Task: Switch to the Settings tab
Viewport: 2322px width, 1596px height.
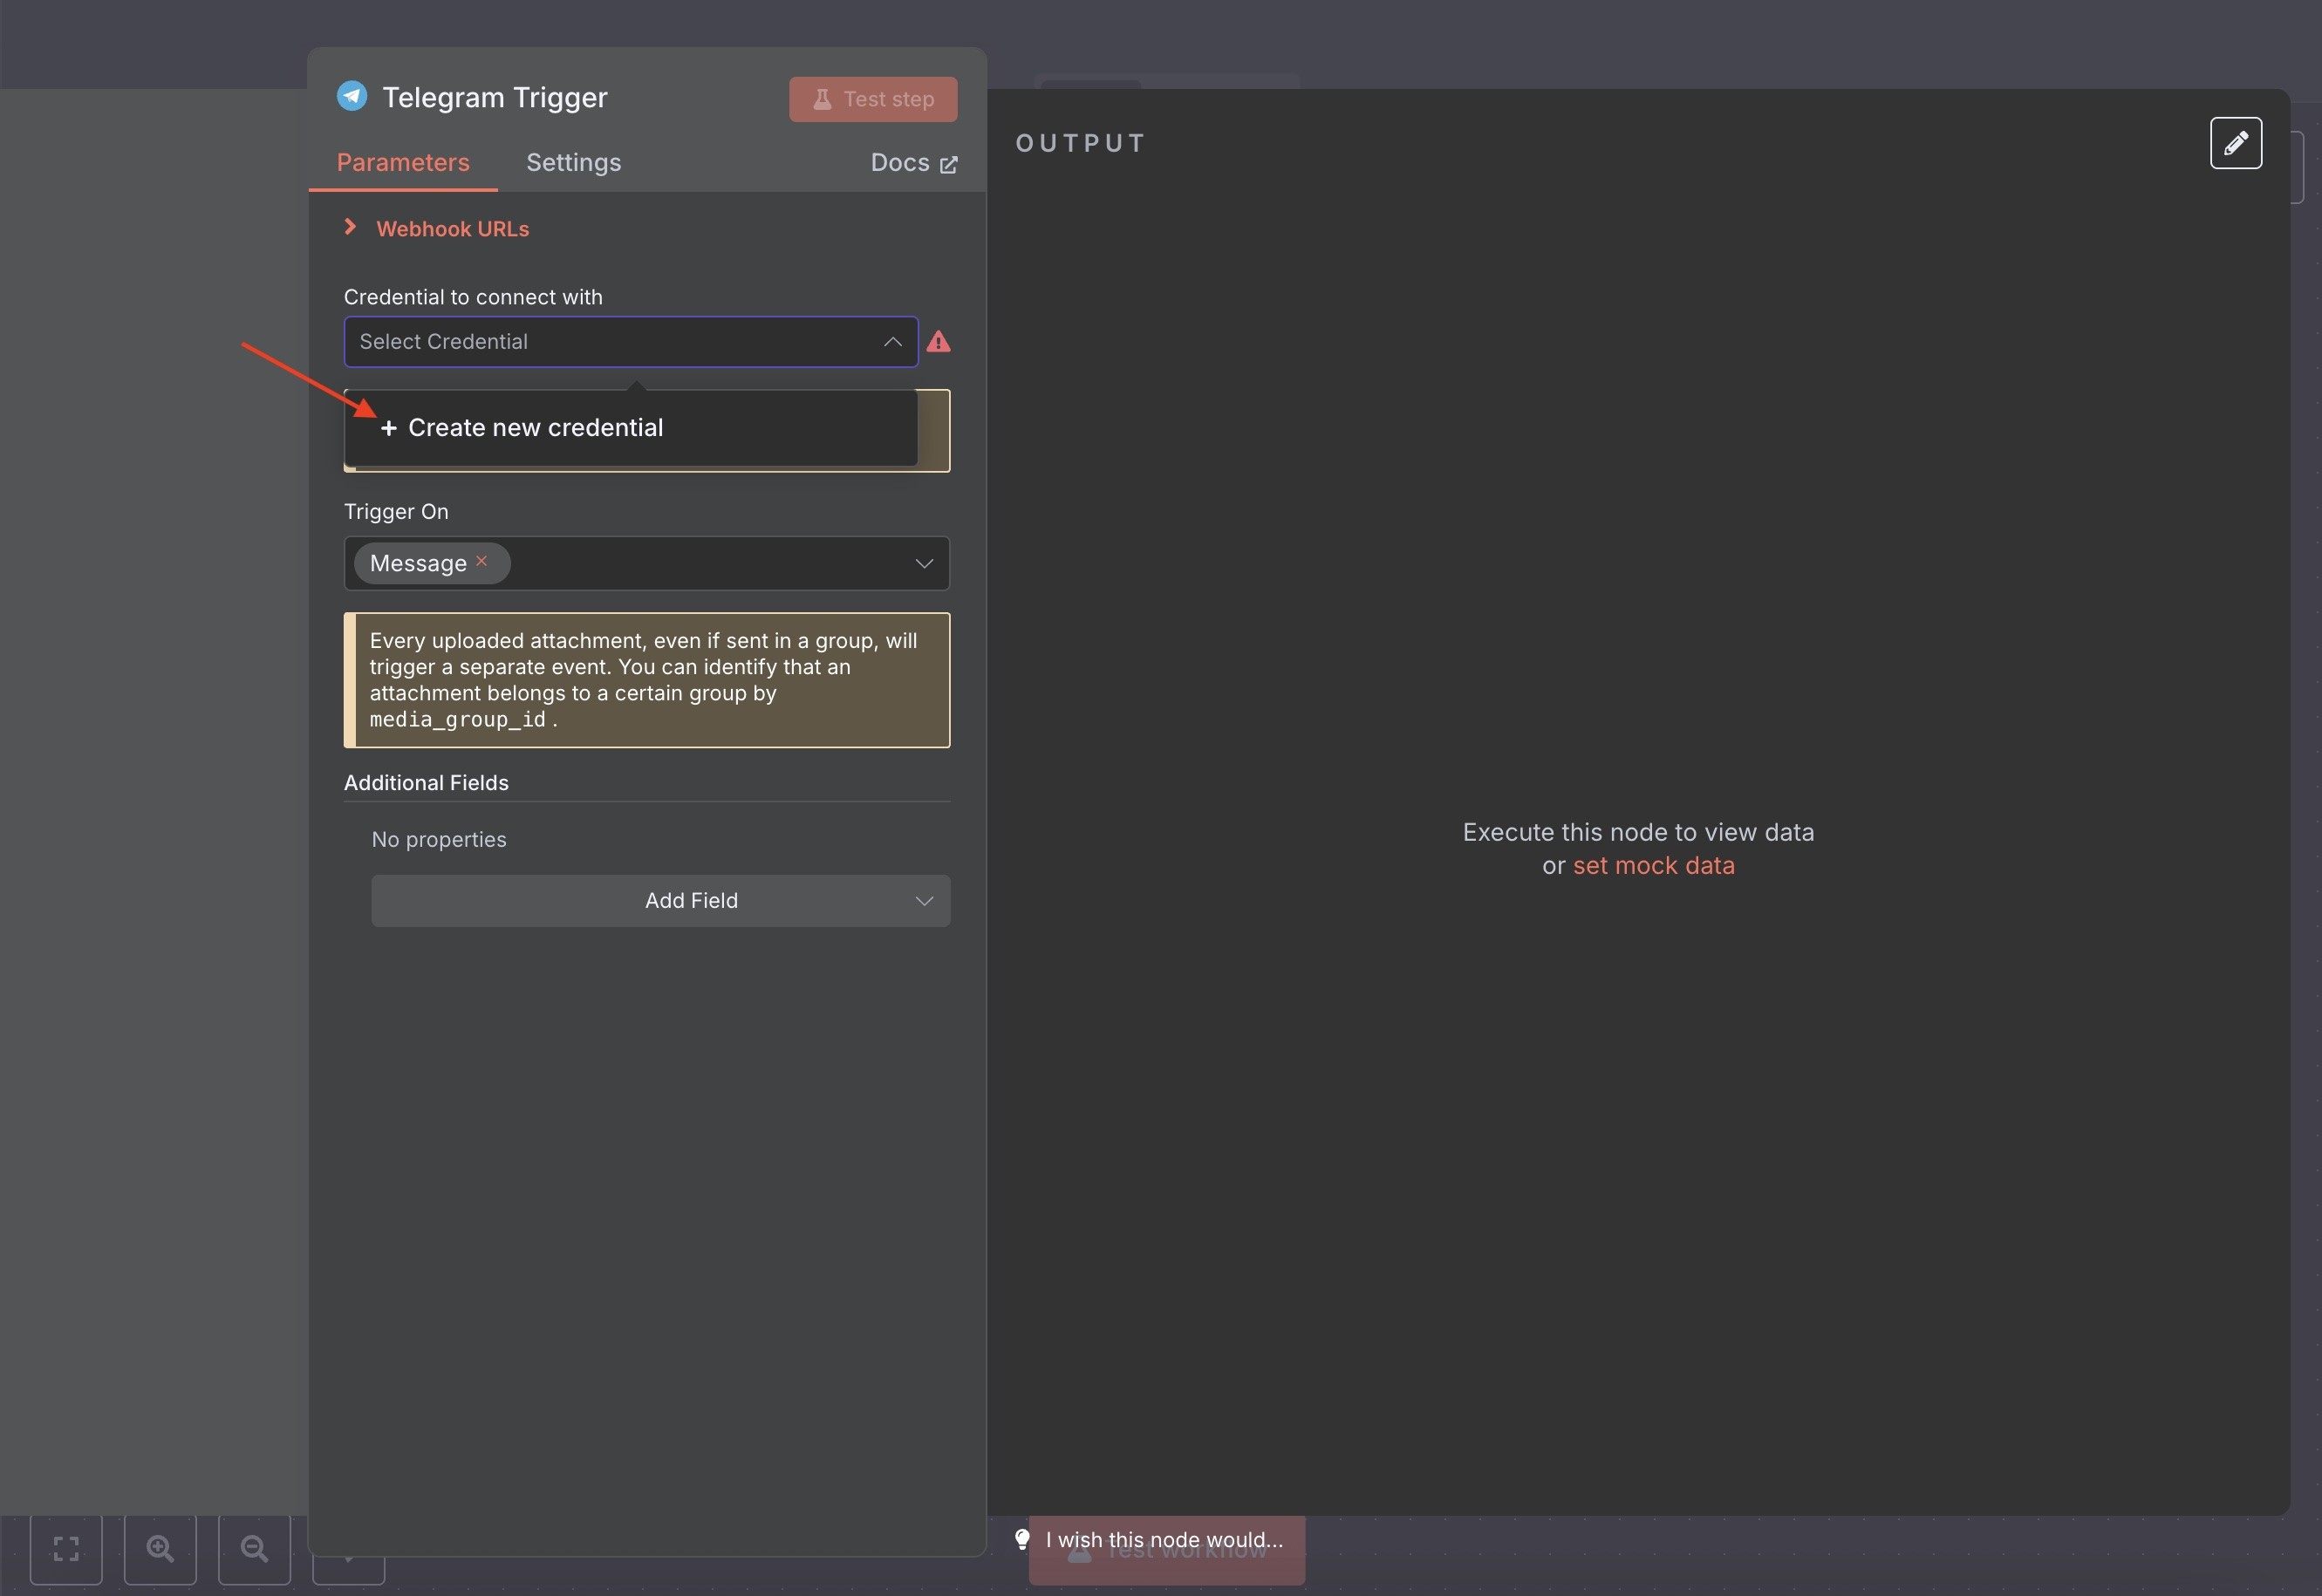Action: coord(574,162)
